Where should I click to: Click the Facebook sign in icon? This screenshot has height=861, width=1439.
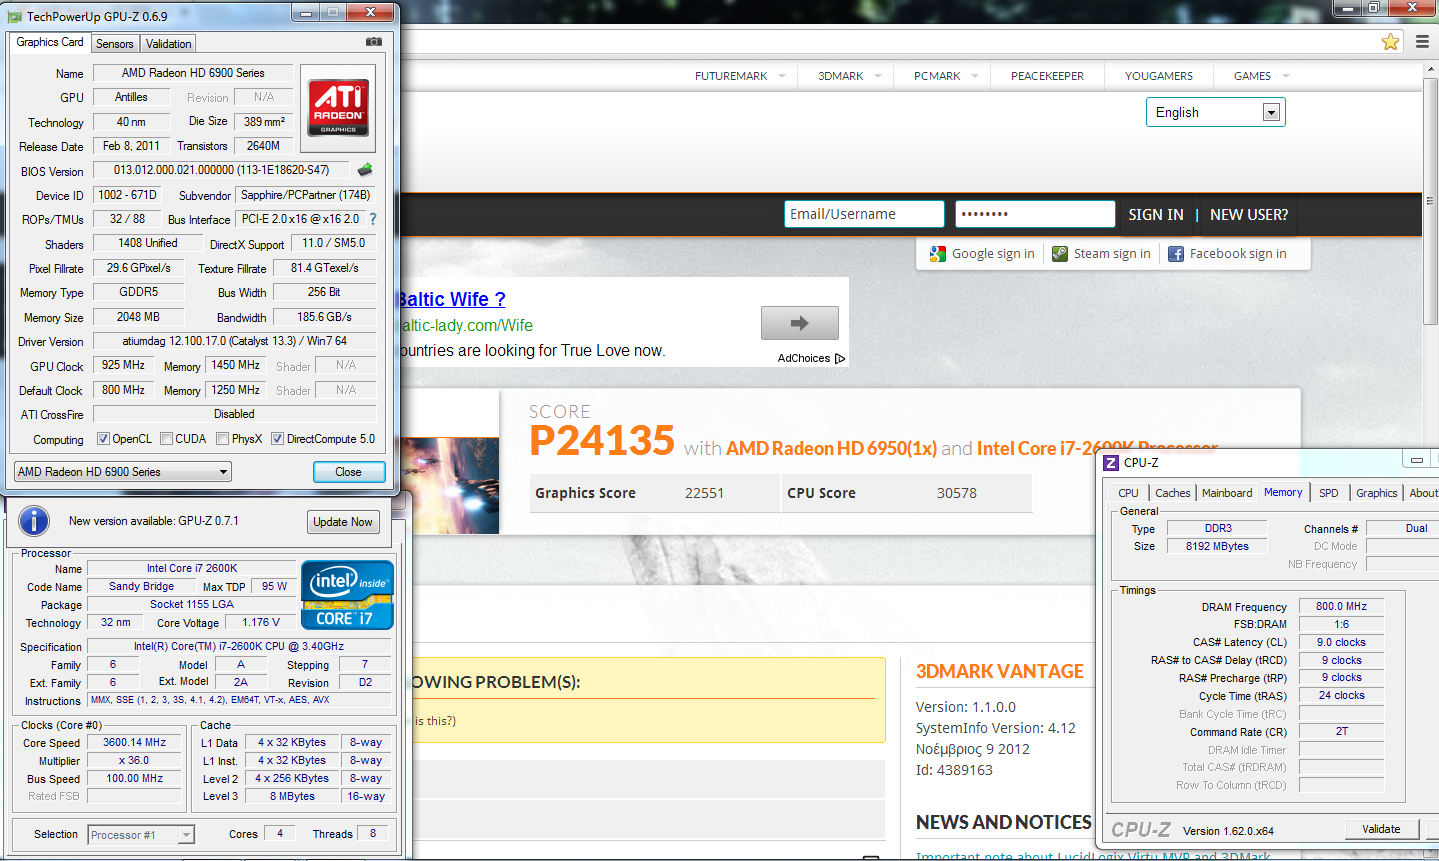point(1176,254)
